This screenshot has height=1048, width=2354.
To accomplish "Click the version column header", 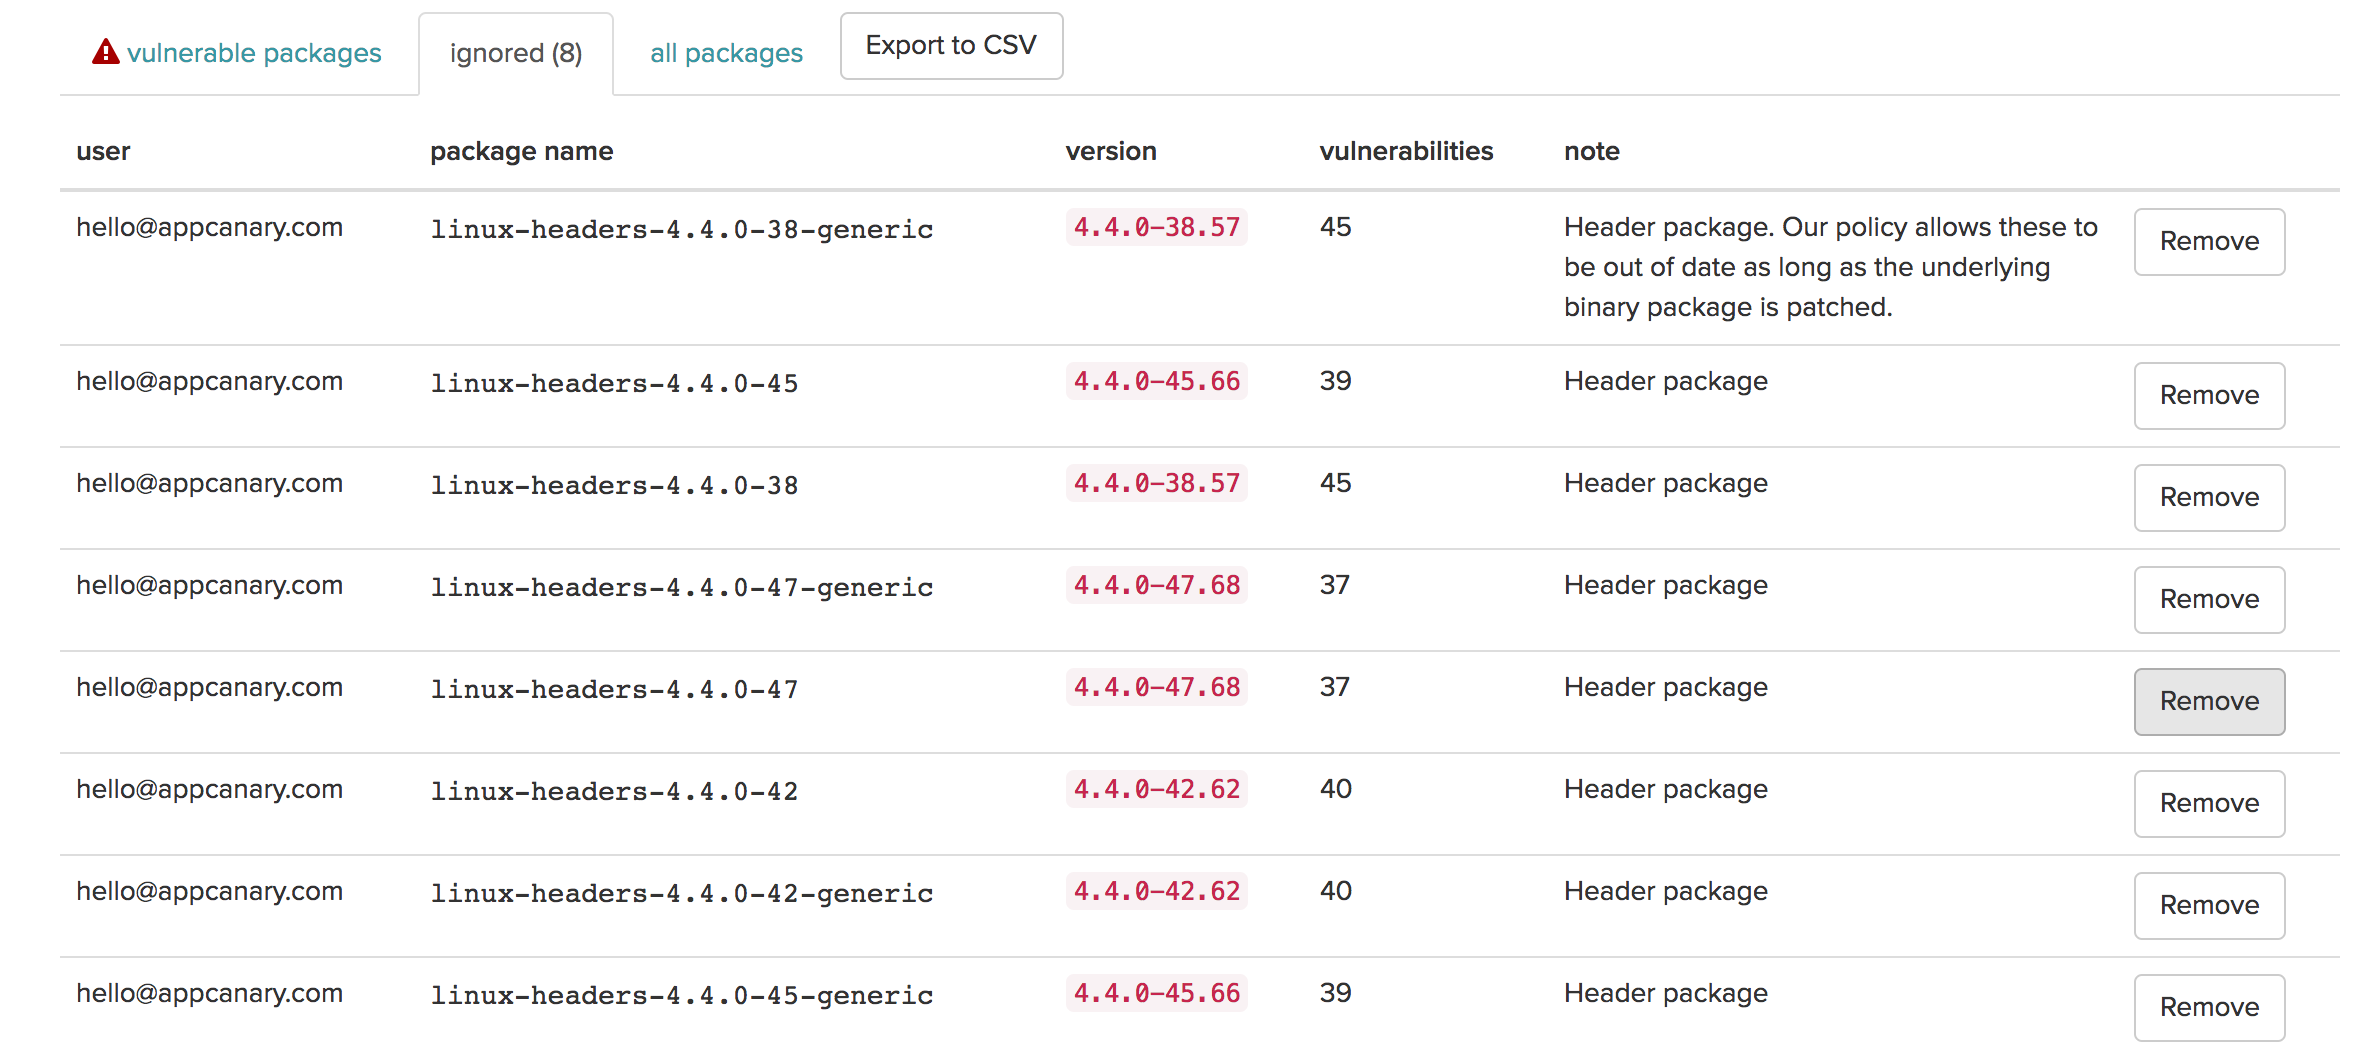I will pyautogui.click(x=1111, y=151).
